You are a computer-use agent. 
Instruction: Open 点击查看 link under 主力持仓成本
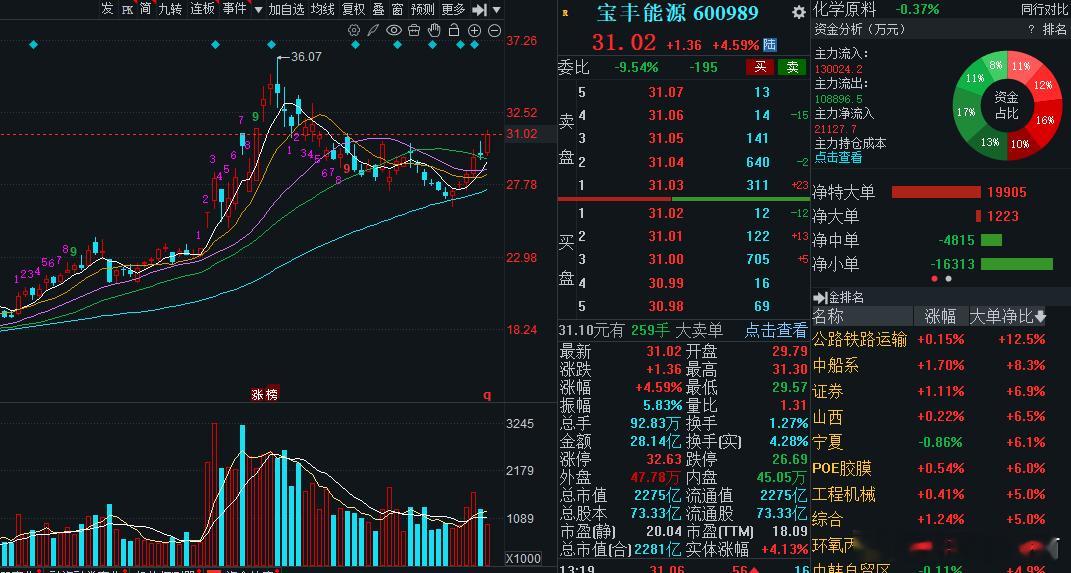pyautogui.click(x=838, y=157)
